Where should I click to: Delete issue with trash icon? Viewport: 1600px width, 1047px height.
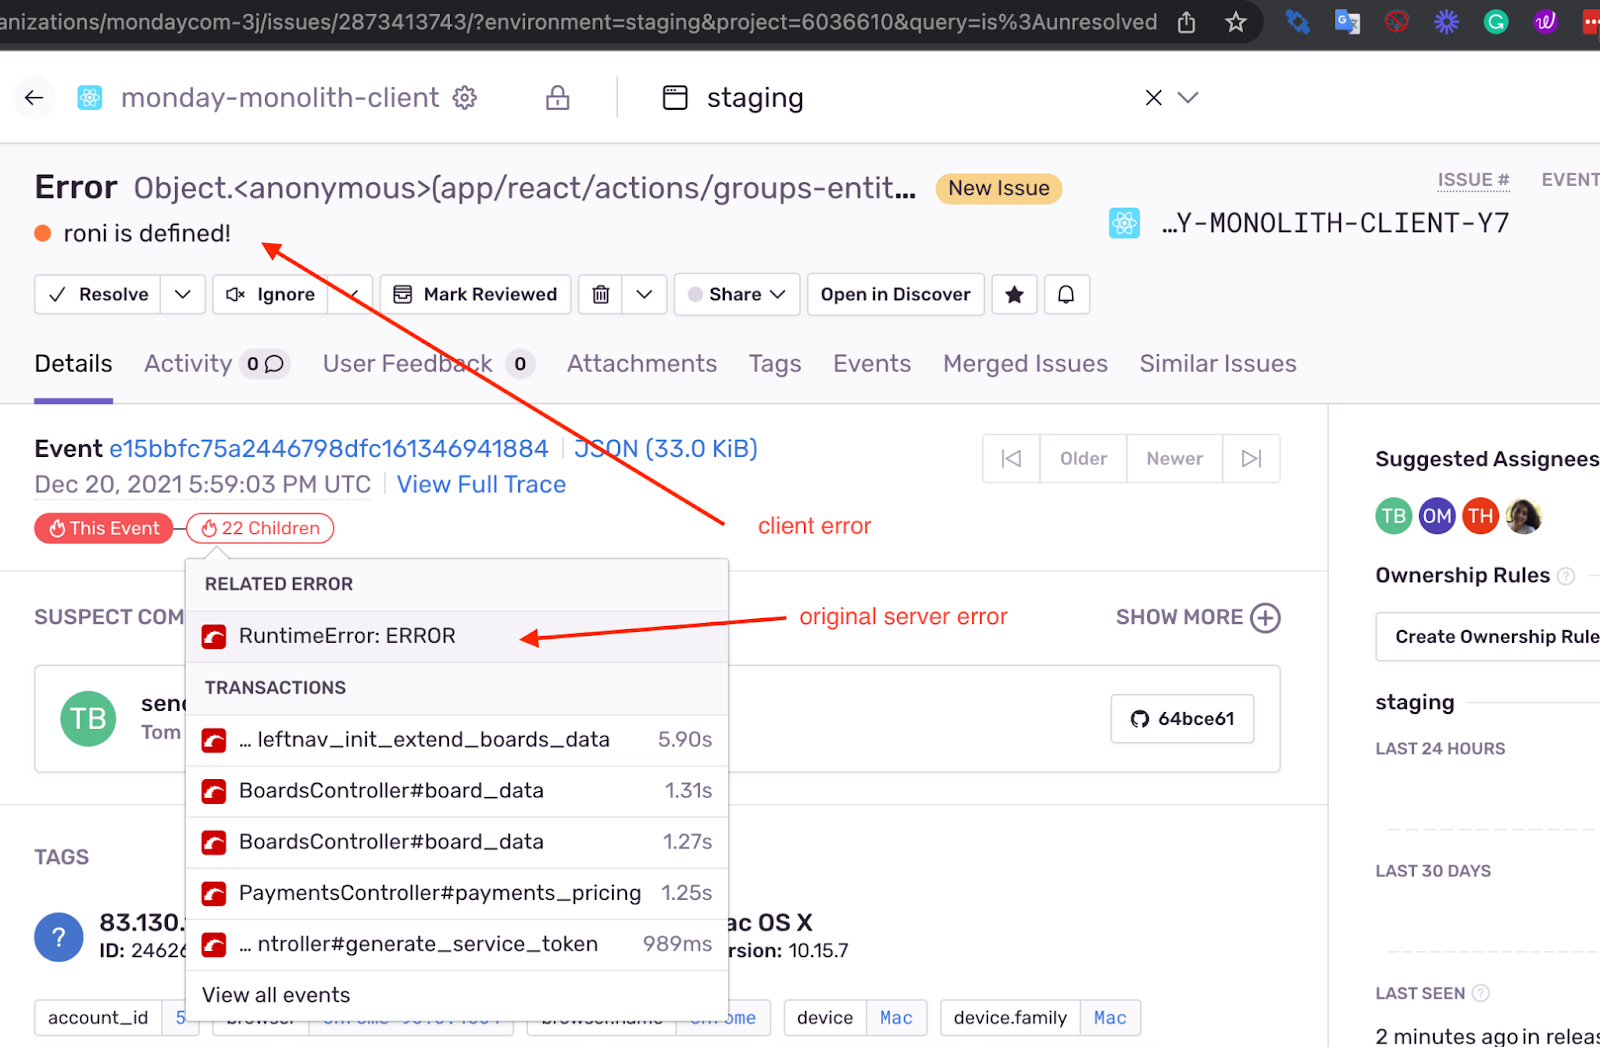click(x=601, y=294)
